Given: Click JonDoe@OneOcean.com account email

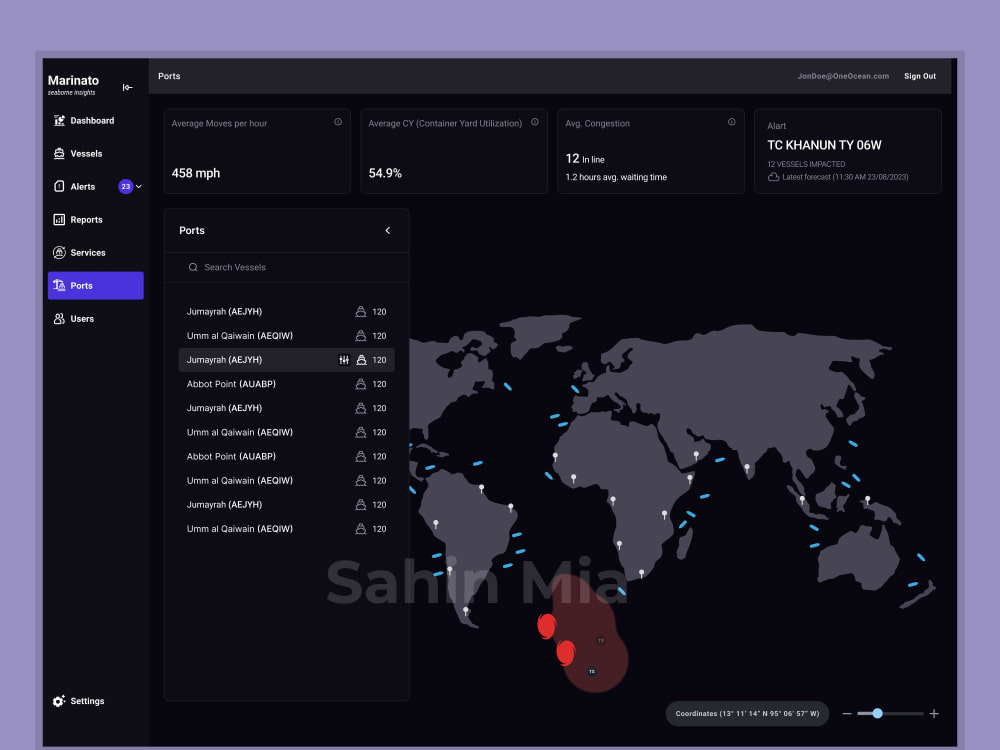Looking at the screenshot, I should [x=843, y=76].
